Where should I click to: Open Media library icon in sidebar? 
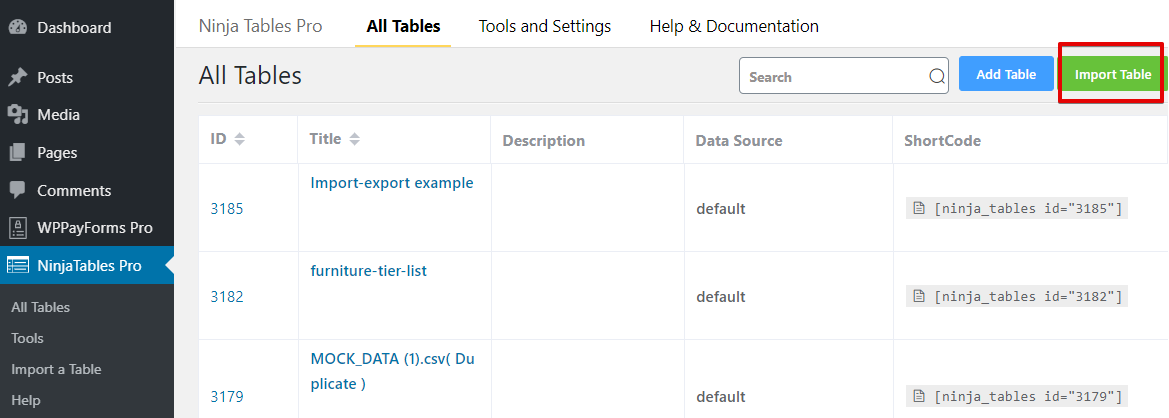17,115
